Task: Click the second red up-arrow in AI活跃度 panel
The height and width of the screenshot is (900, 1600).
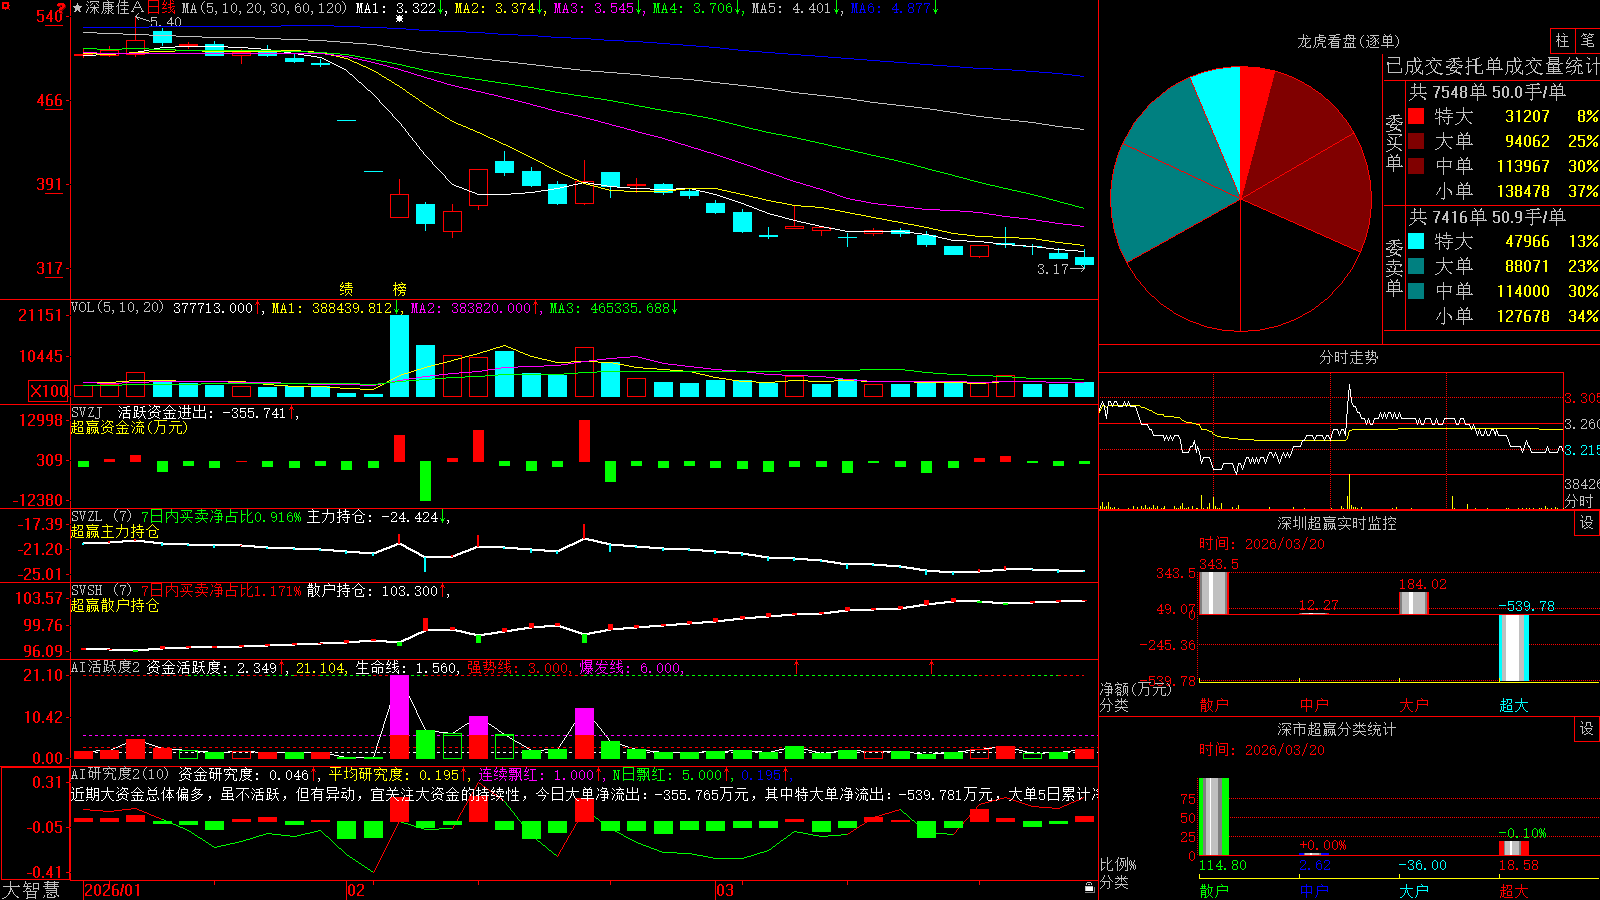Action: pos(932,666)
